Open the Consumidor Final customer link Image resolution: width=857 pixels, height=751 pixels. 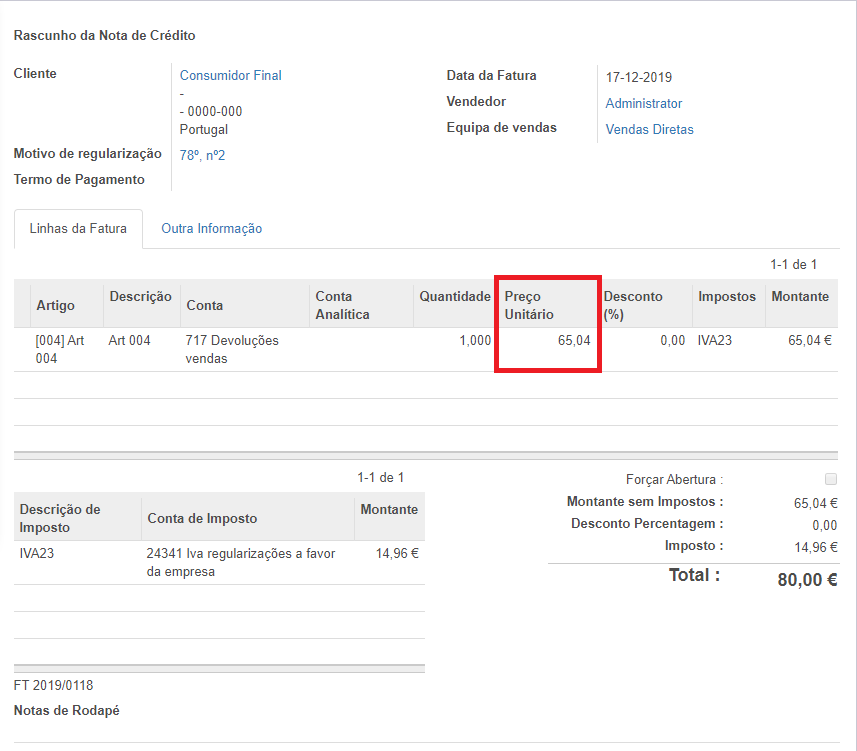pos(230,75)
